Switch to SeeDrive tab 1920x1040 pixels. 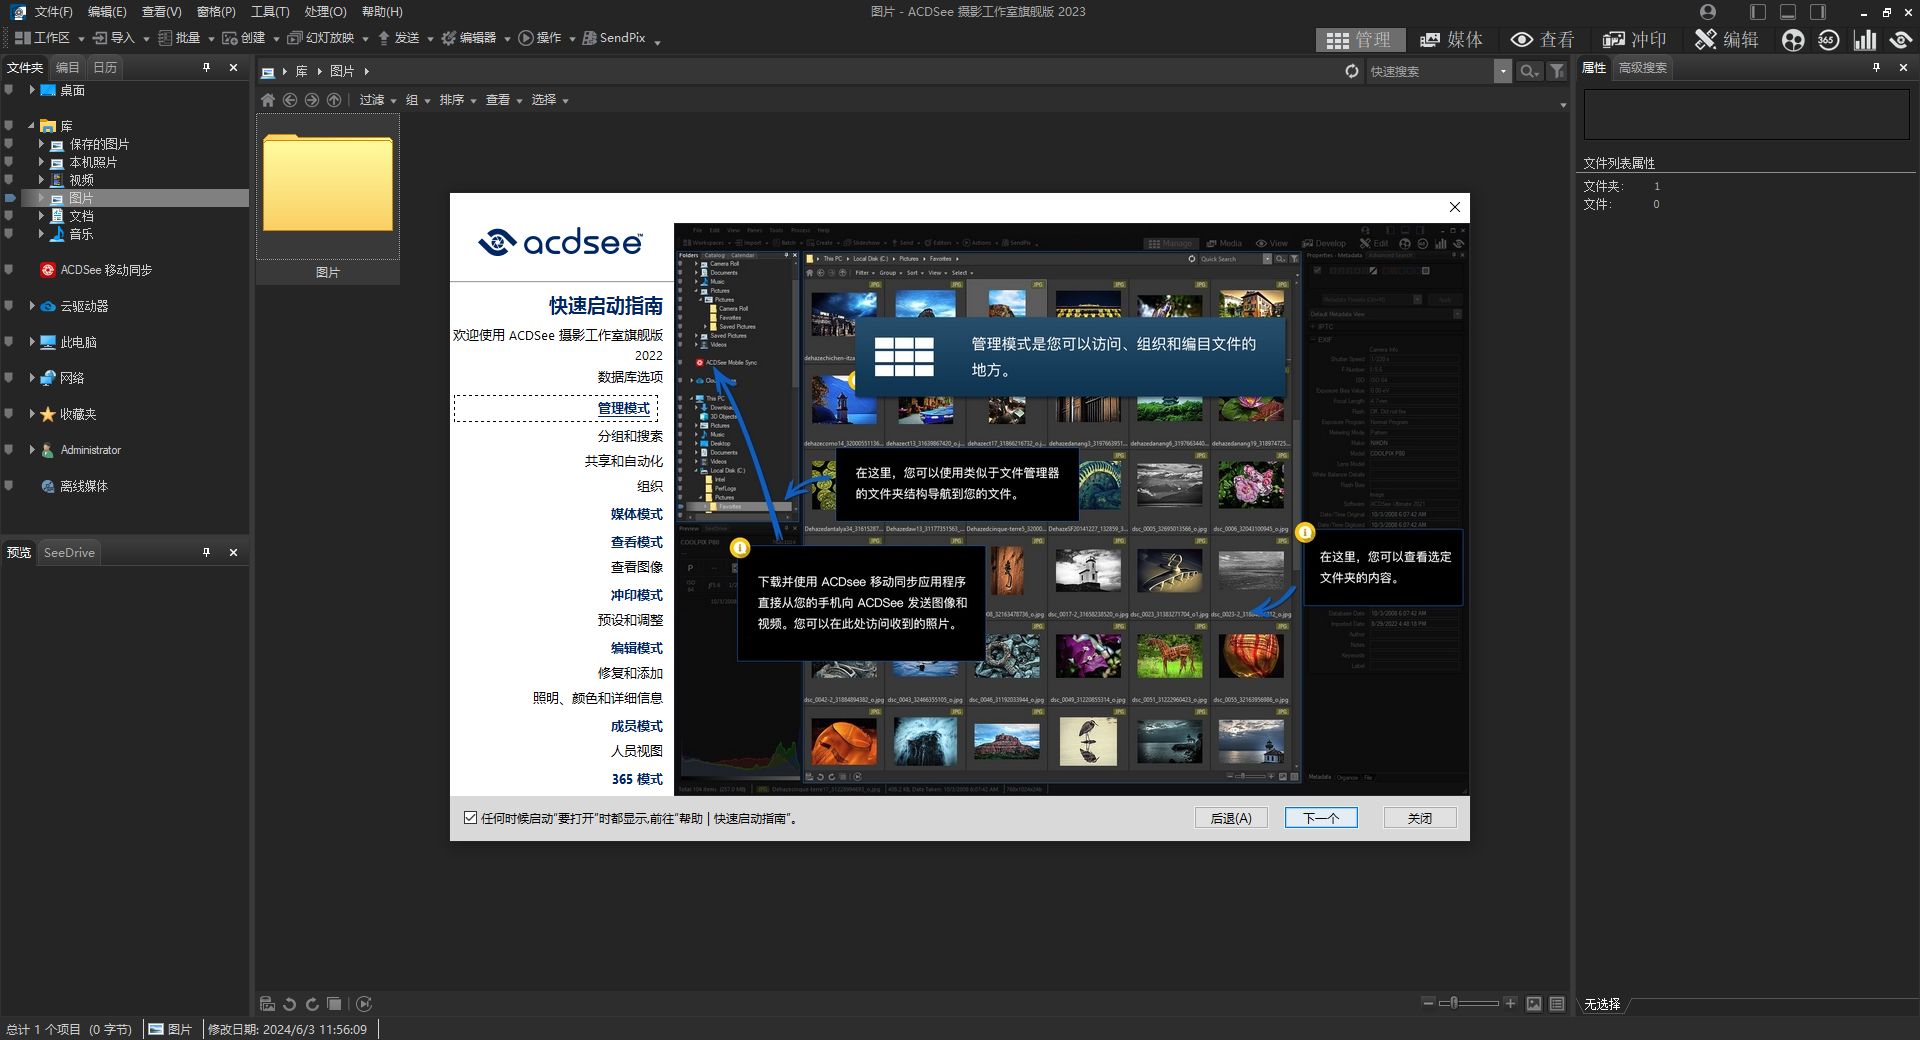click(x=69, y=552)
